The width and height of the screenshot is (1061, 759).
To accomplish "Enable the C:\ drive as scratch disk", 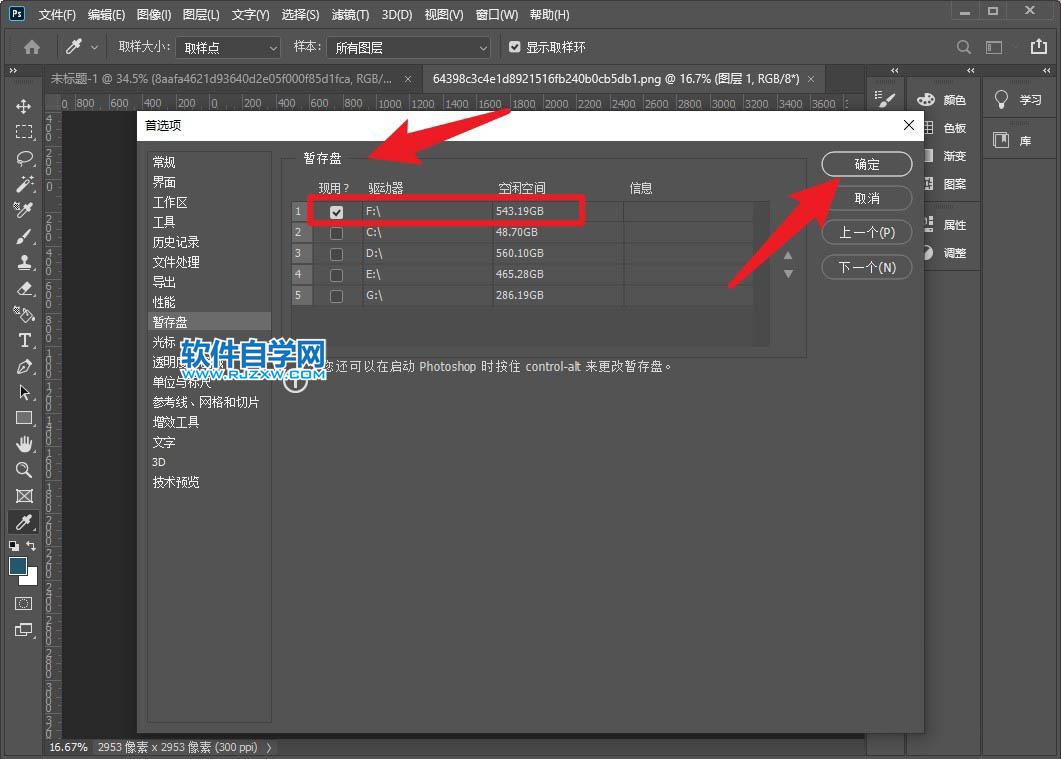I will tap(337, 232).
